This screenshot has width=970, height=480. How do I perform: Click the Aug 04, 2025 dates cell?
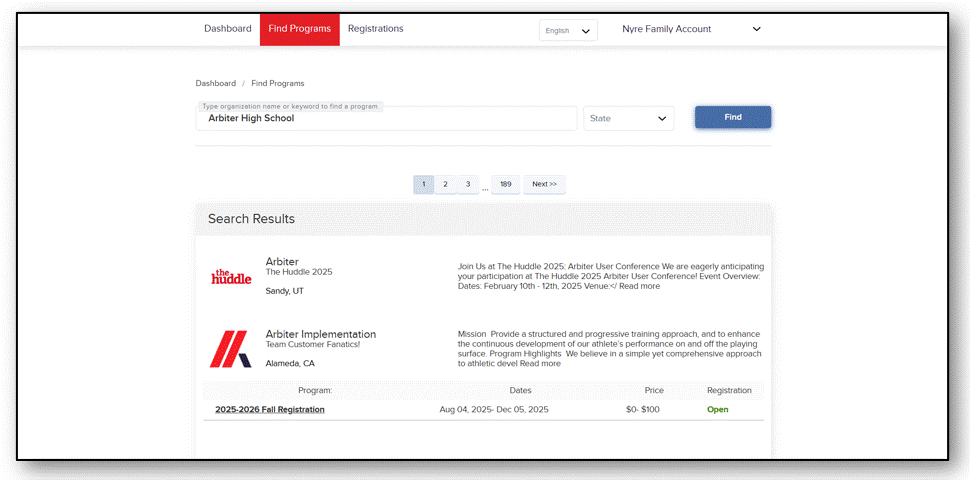tap(494, 409)
